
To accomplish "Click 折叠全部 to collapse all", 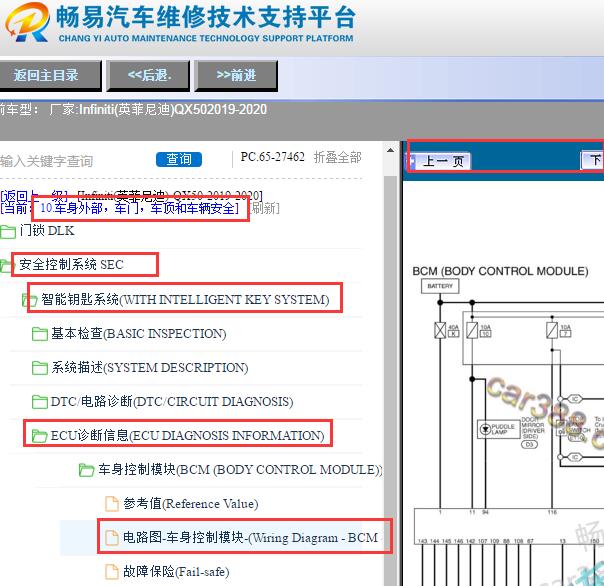I will point(337,157).
